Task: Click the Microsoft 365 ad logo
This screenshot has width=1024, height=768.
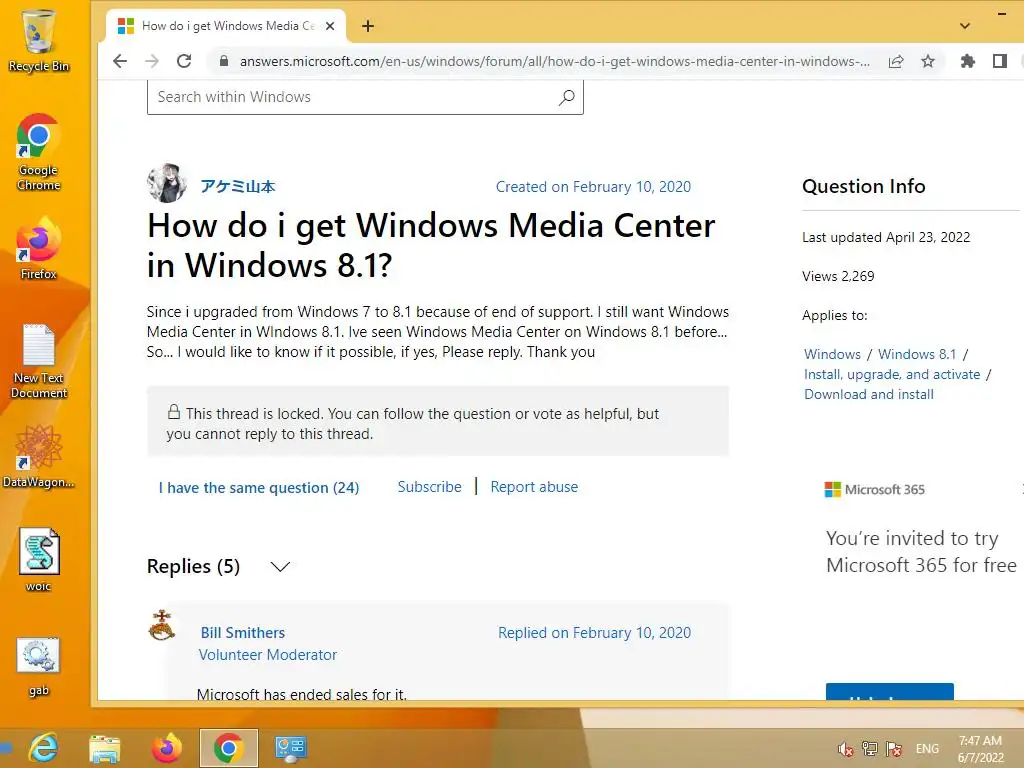Action: [874, 489]
